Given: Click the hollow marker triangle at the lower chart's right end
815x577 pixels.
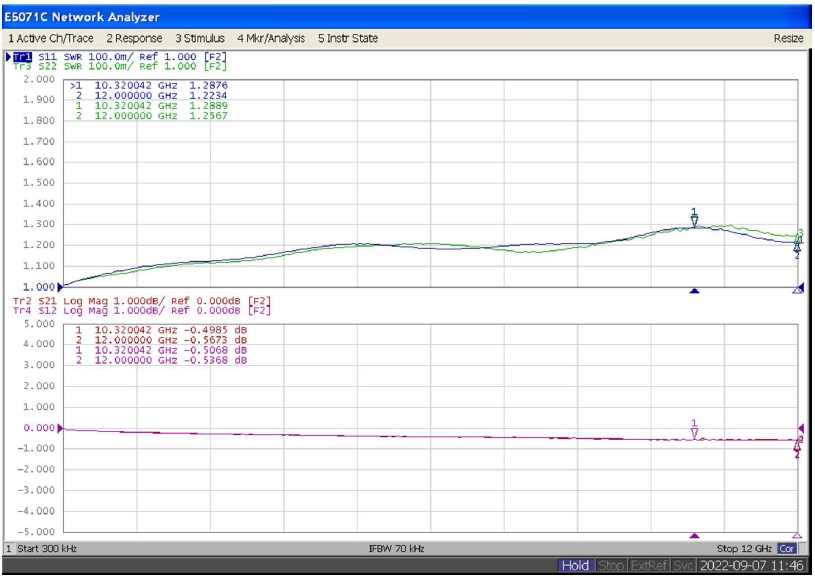Looking at the screenshot, I should [x=797, y=535].
